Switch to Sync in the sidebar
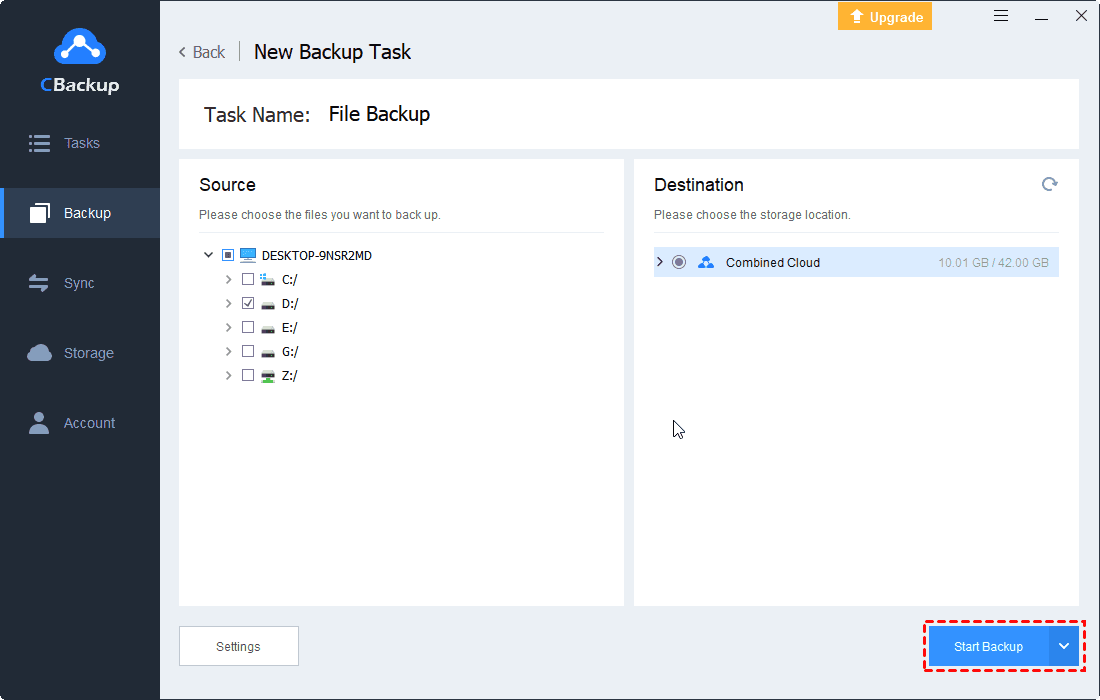Image resolution: width=1100 pixels, height=700 pixels. 81,283
